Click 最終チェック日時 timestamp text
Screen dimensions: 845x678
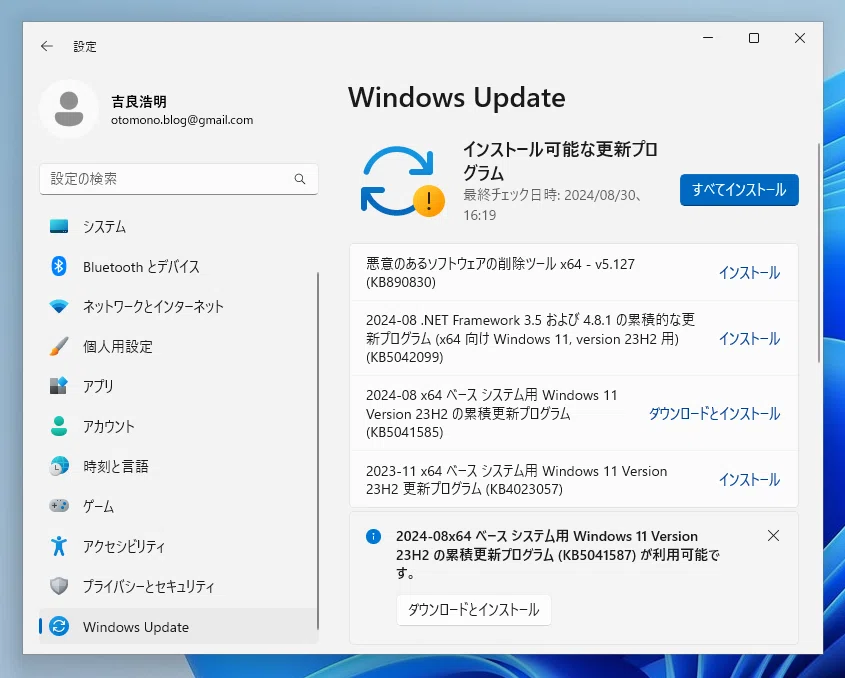pos(553,205)
